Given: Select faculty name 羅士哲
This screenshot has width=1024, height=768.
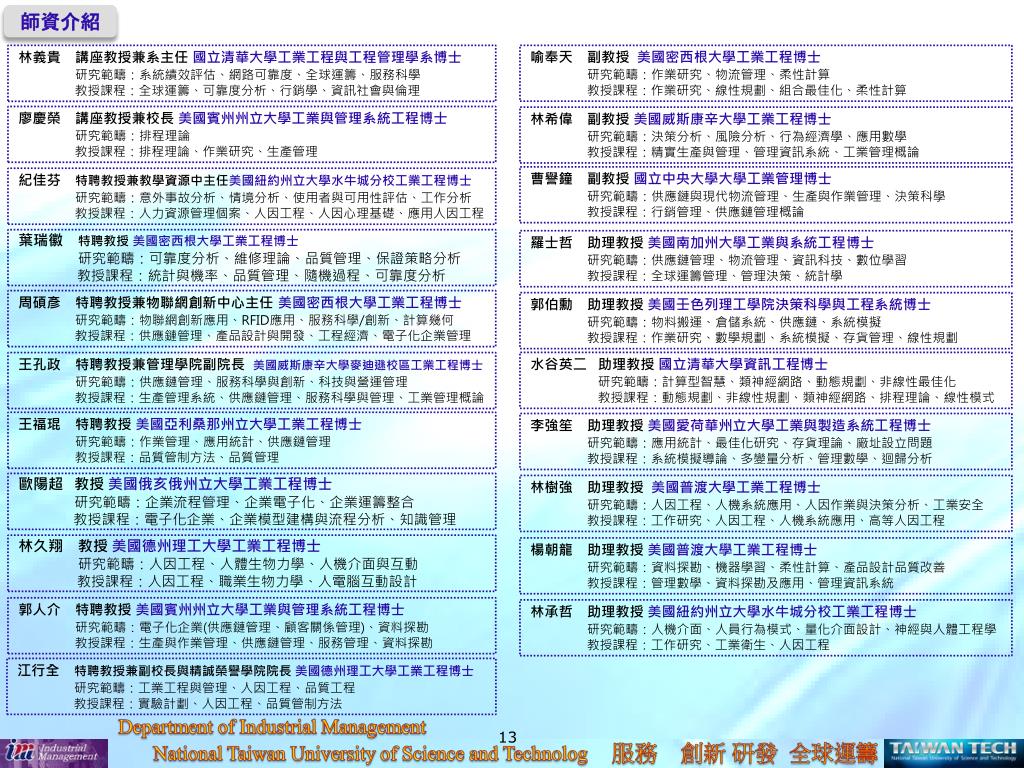Looking at the screenshot, I should (551, 242).
